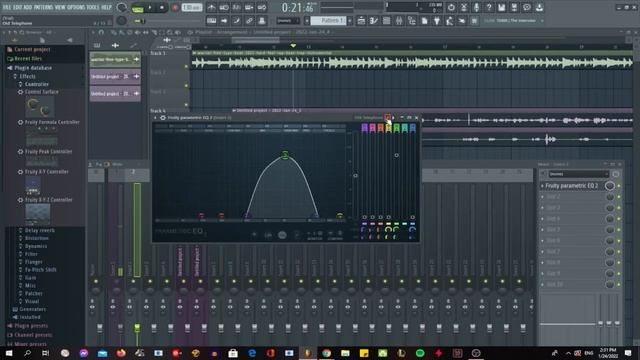The image size is (640, 360).
Task: Click the speech bubble icon in toolbar
Action: pyautogui.click(x=527, y=7)
